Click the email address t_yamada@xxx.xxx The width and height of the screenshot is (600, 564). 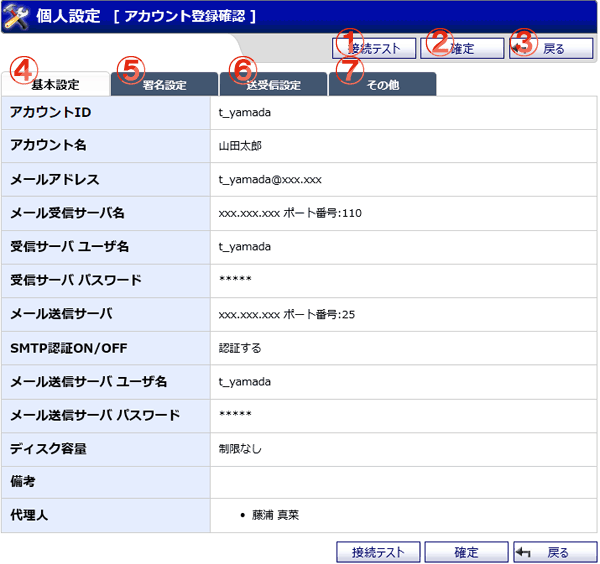pos(270,179)
